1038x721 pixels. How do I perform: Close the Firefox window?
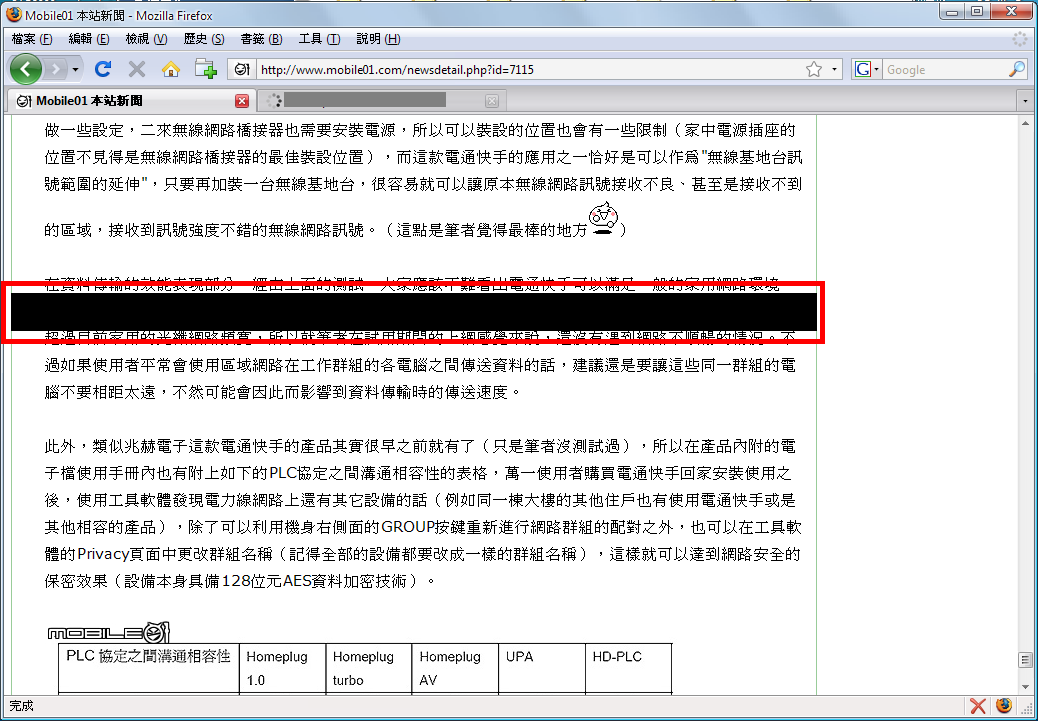1012,11
